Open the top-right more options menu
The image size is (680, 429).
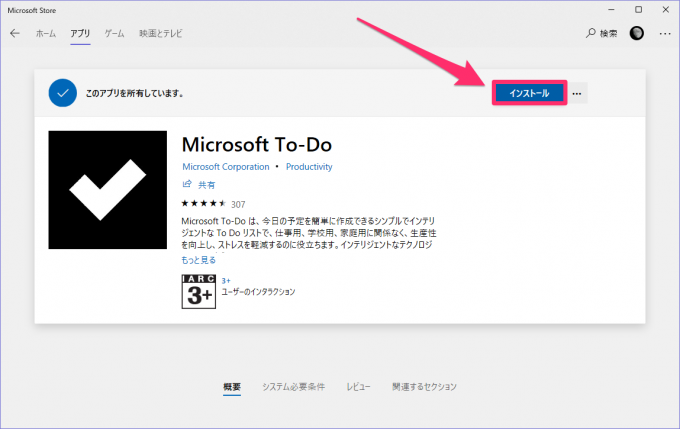[665, 33]
